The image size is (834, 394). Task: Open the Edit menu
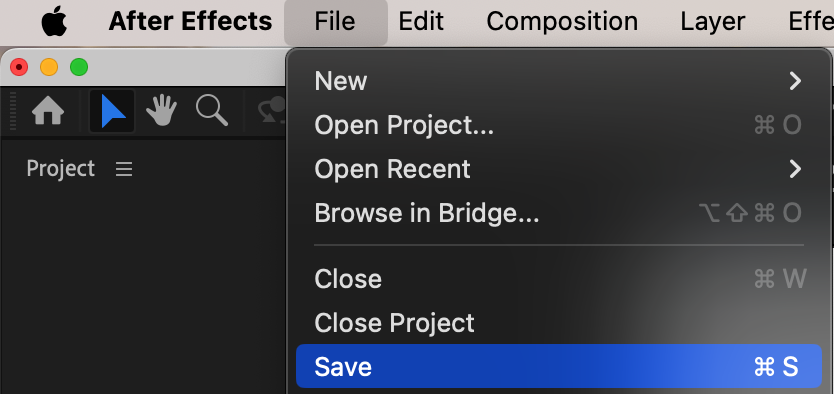421,22
